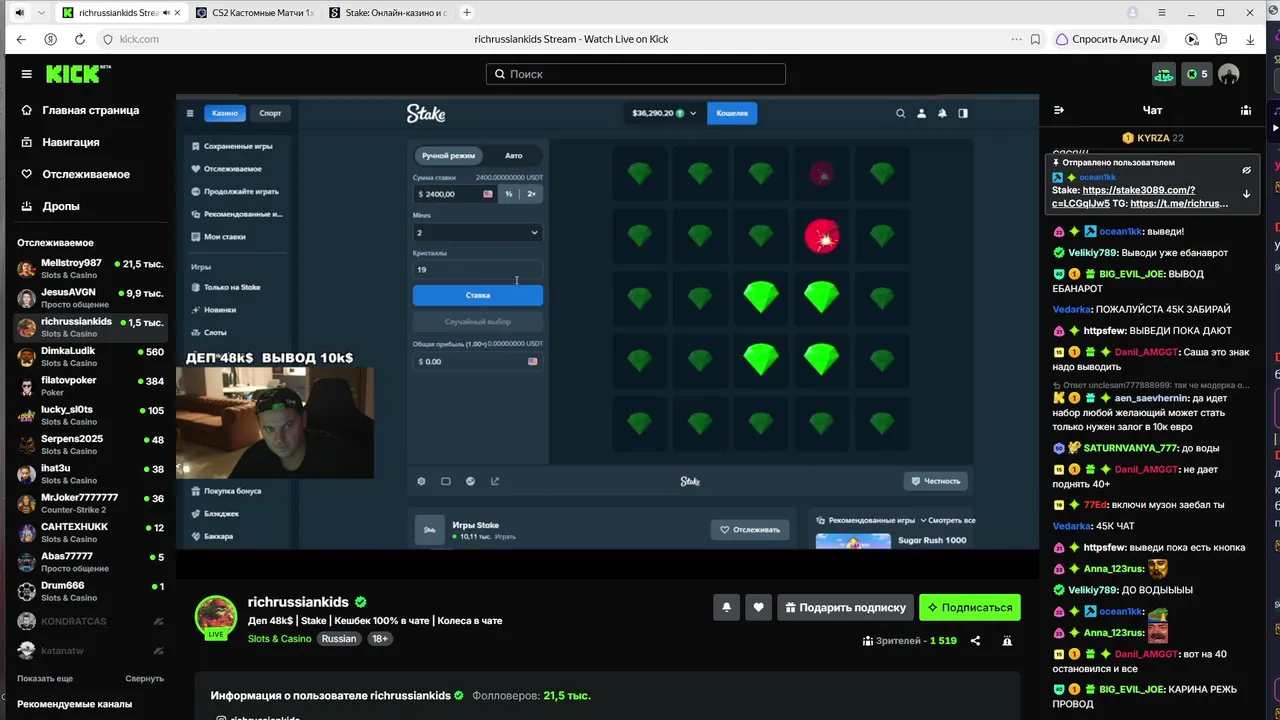1280x720 pixels.
Task: Share the stream with the share icon
Action: click(975, 641)
